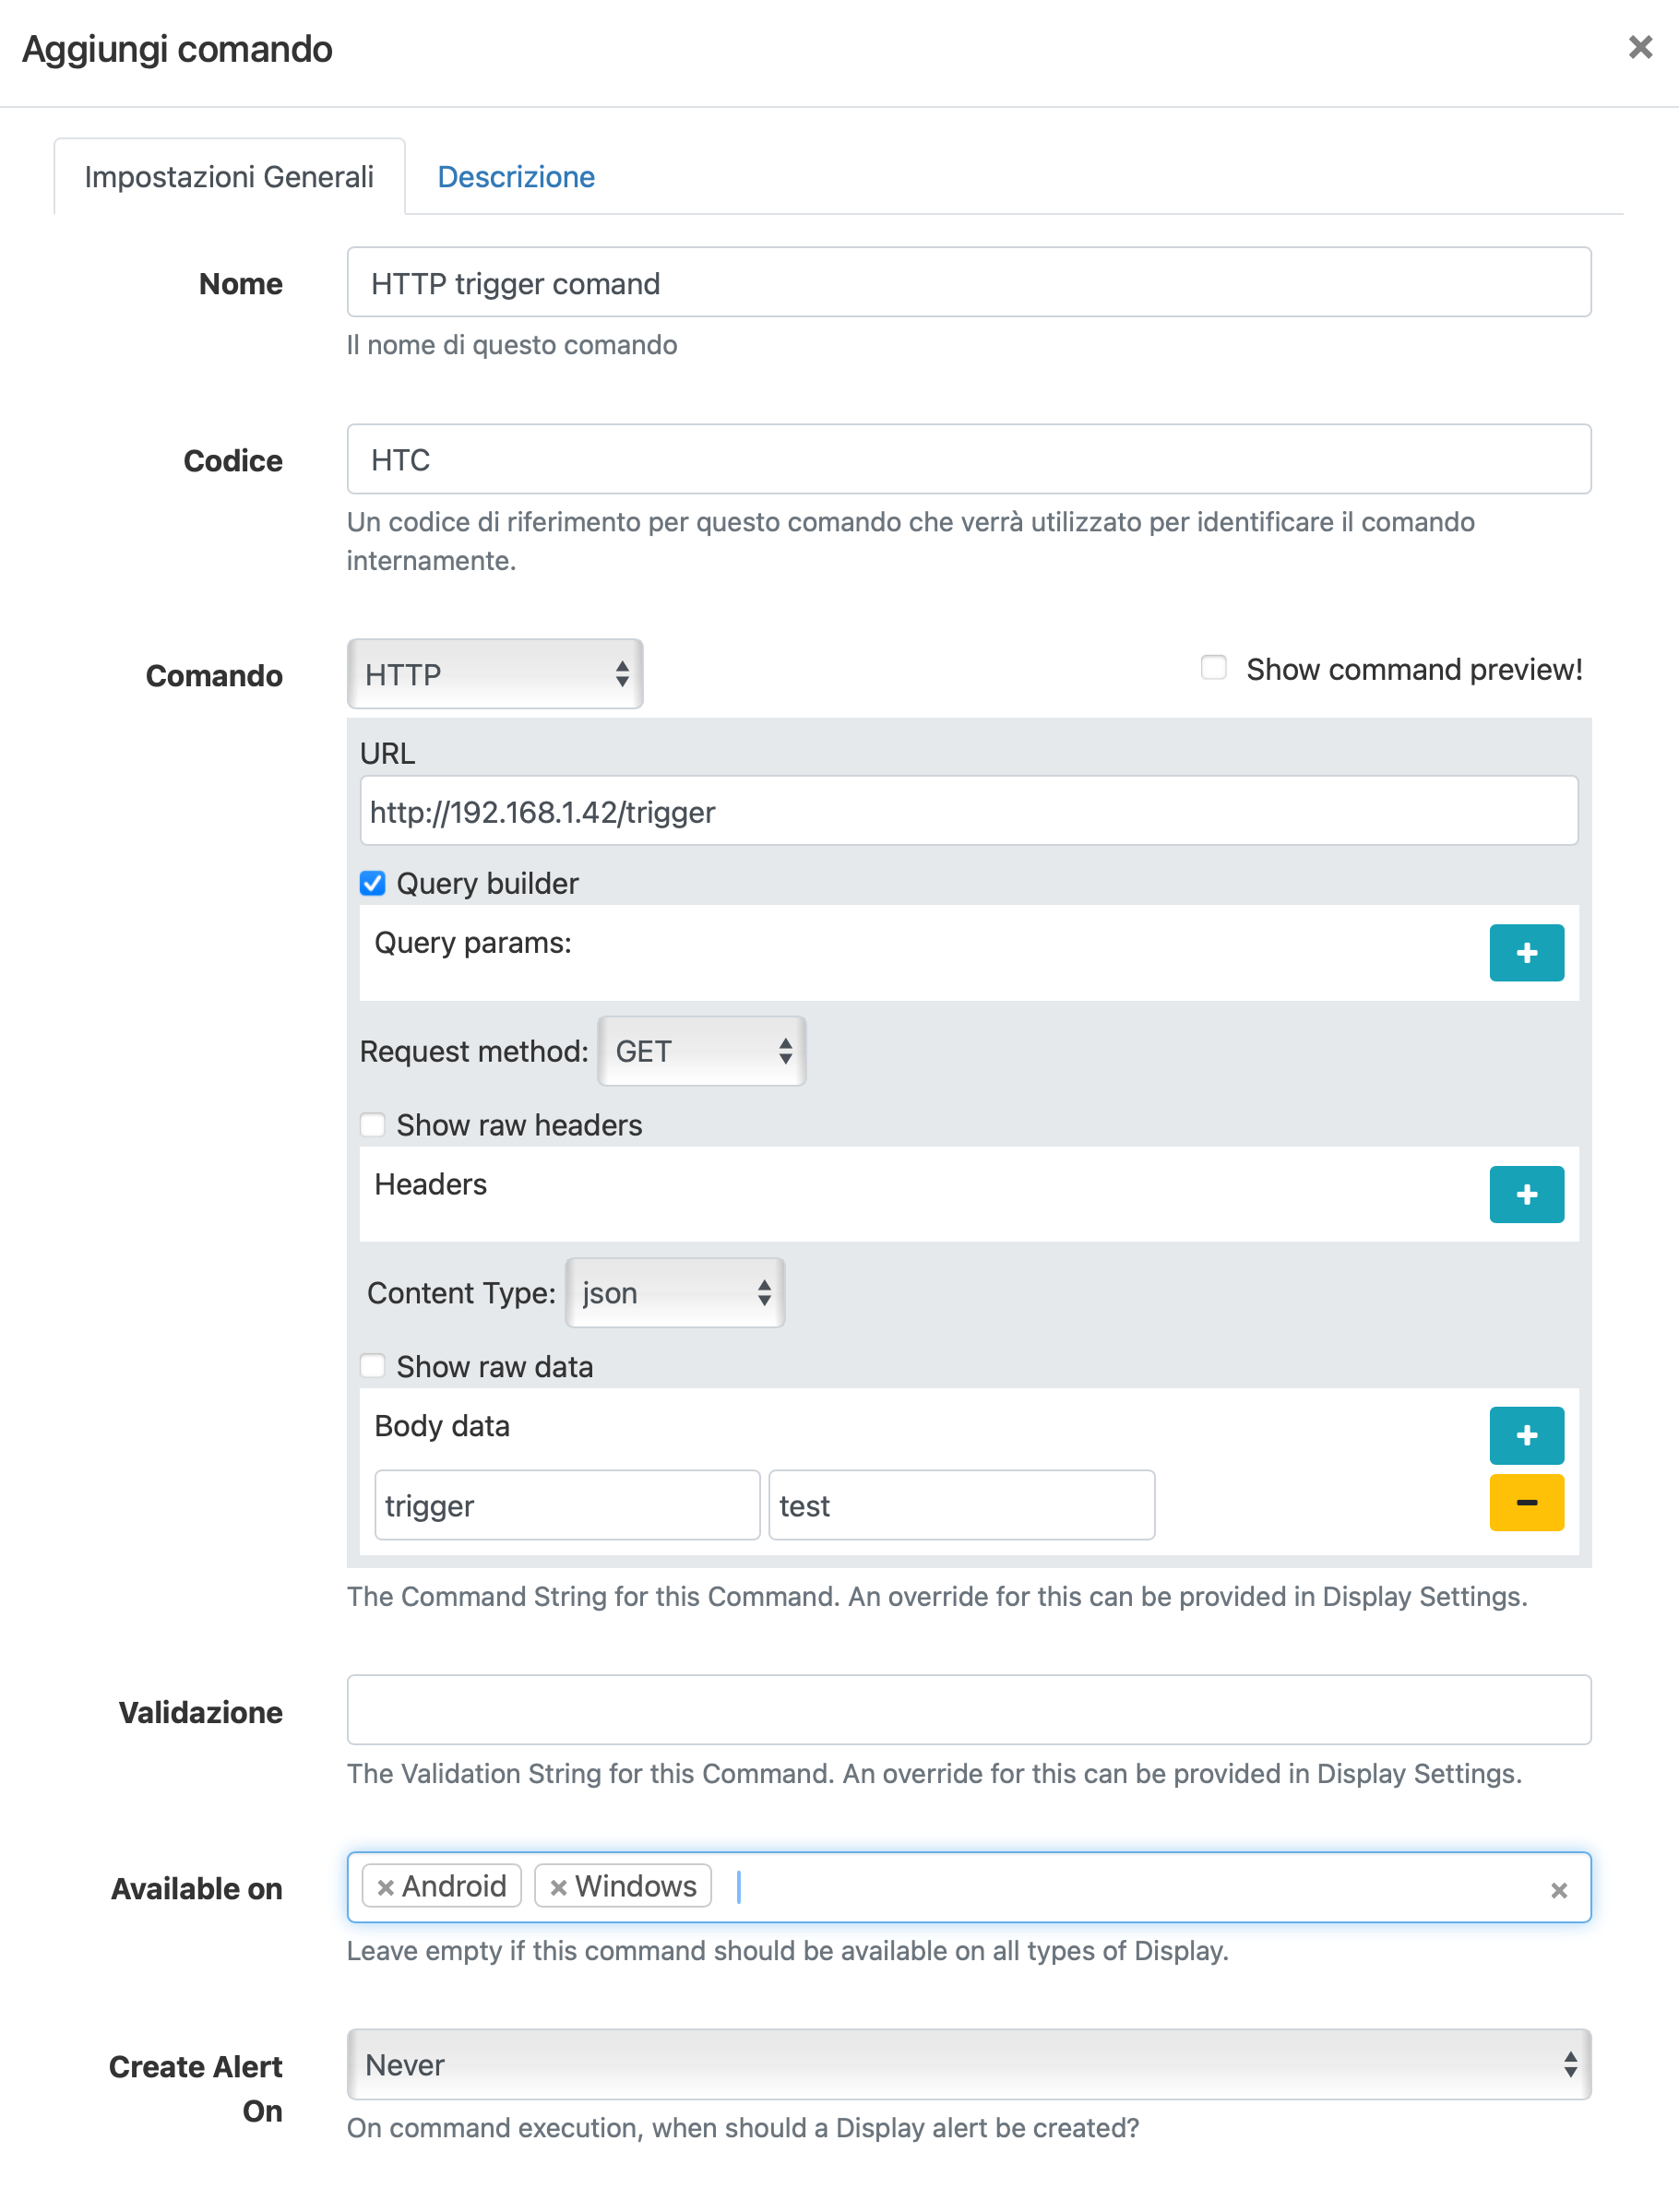
Task: Remove the Windows tag
Action: (558, 1887)
